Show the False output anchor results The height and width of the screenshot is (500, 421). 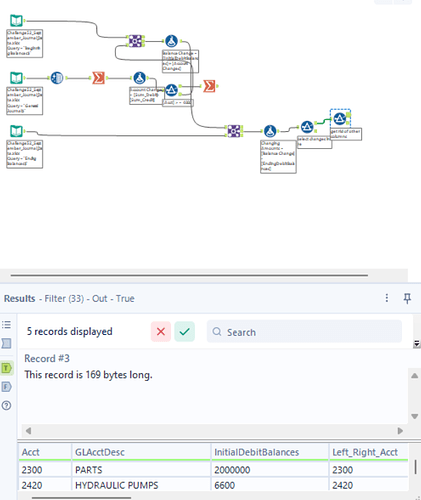pyautogui.click(x=6, y=387)
